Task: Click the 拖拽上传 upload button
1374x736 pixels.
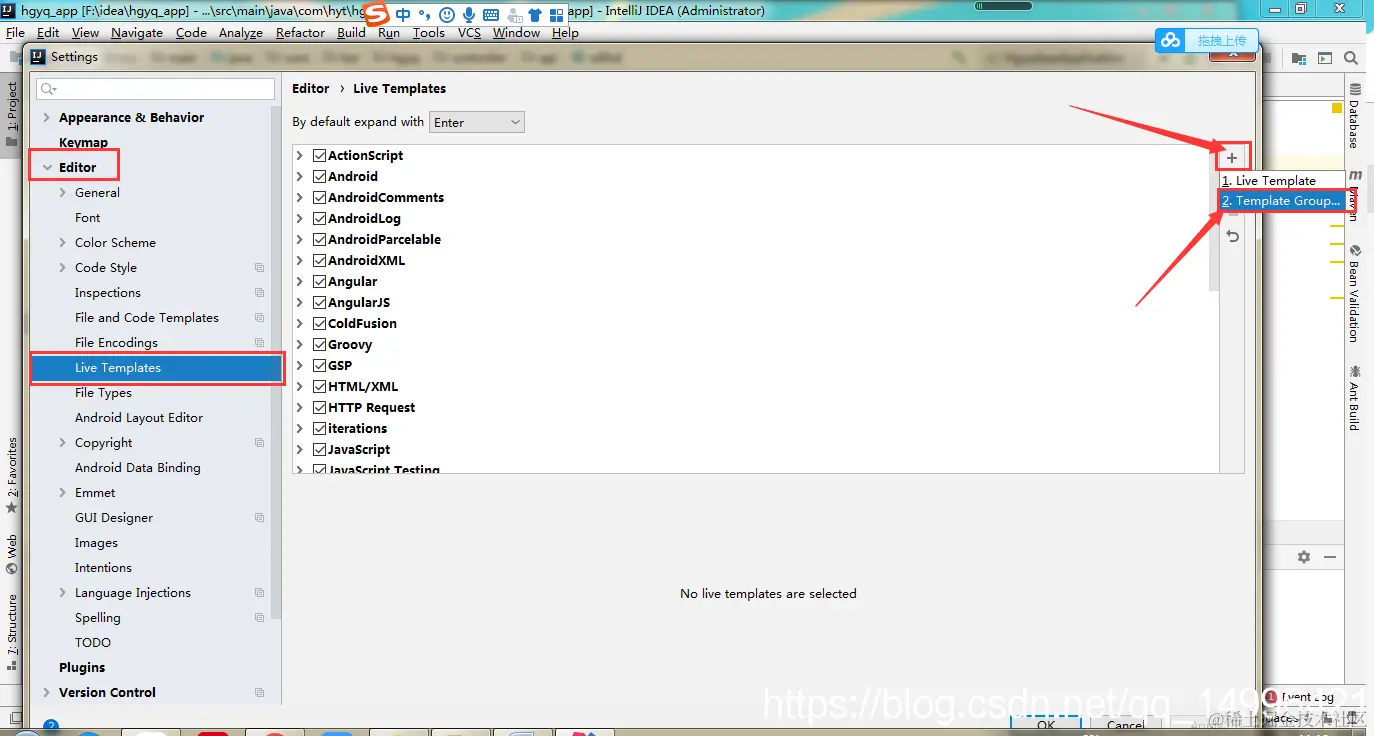Action: coord(1222,40)
